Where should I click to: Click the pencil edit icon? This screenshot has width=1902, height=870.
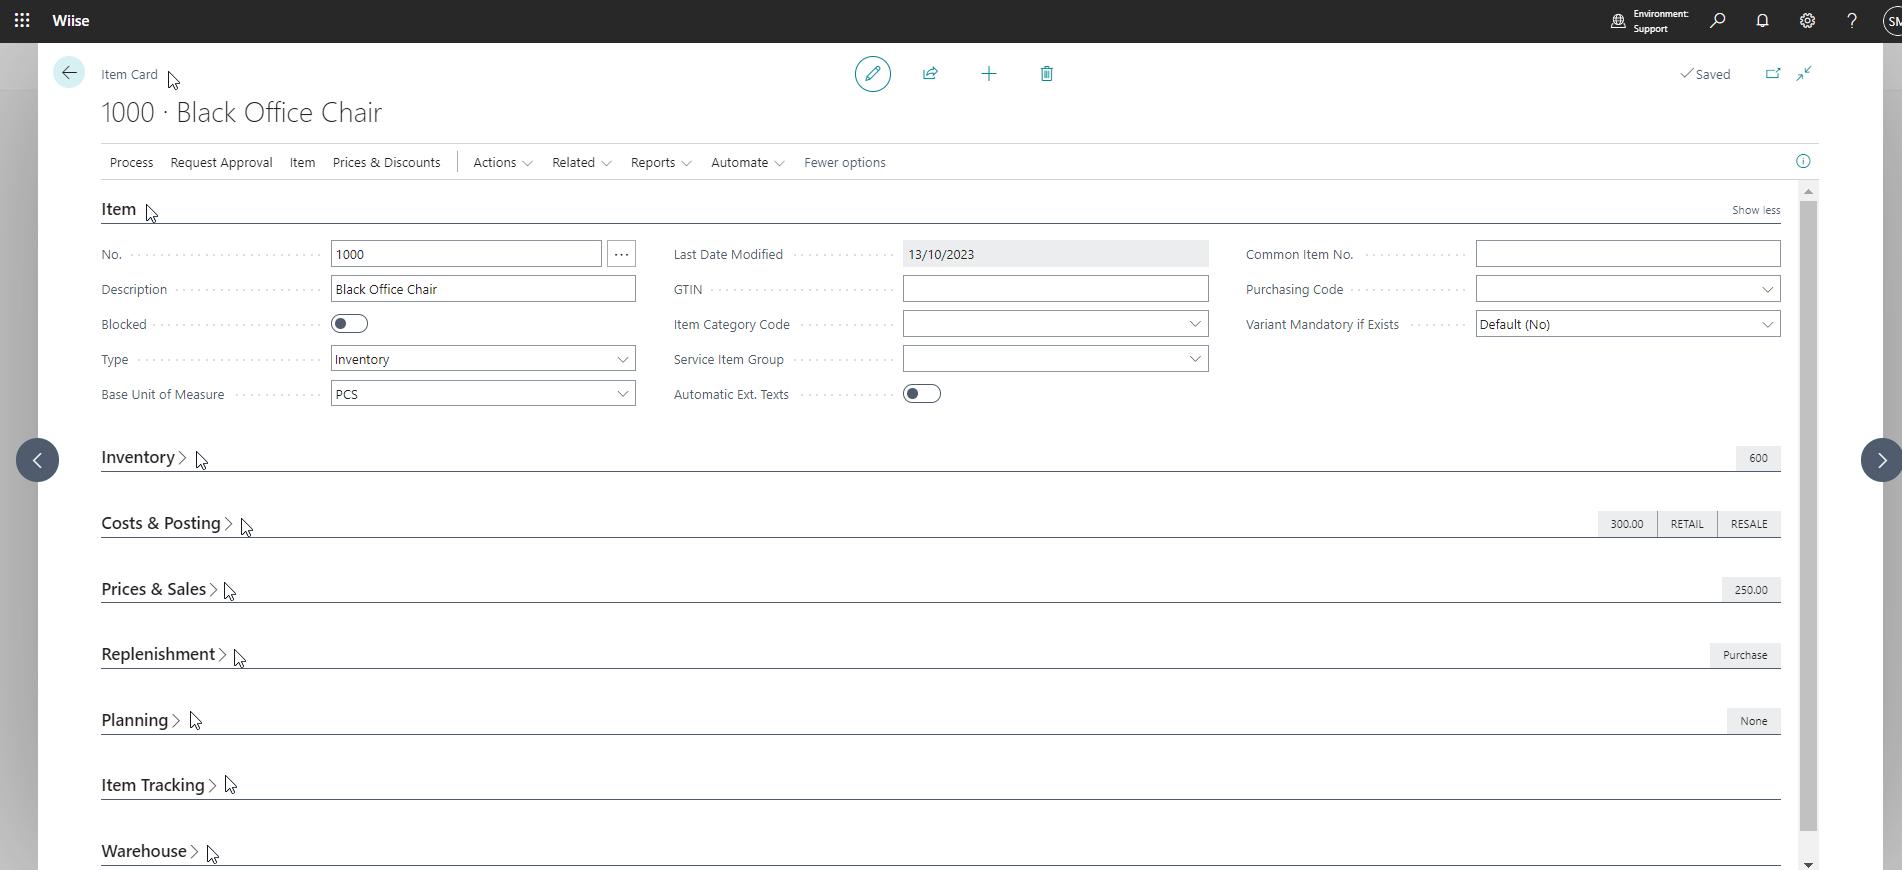click(x=872, y=74)
